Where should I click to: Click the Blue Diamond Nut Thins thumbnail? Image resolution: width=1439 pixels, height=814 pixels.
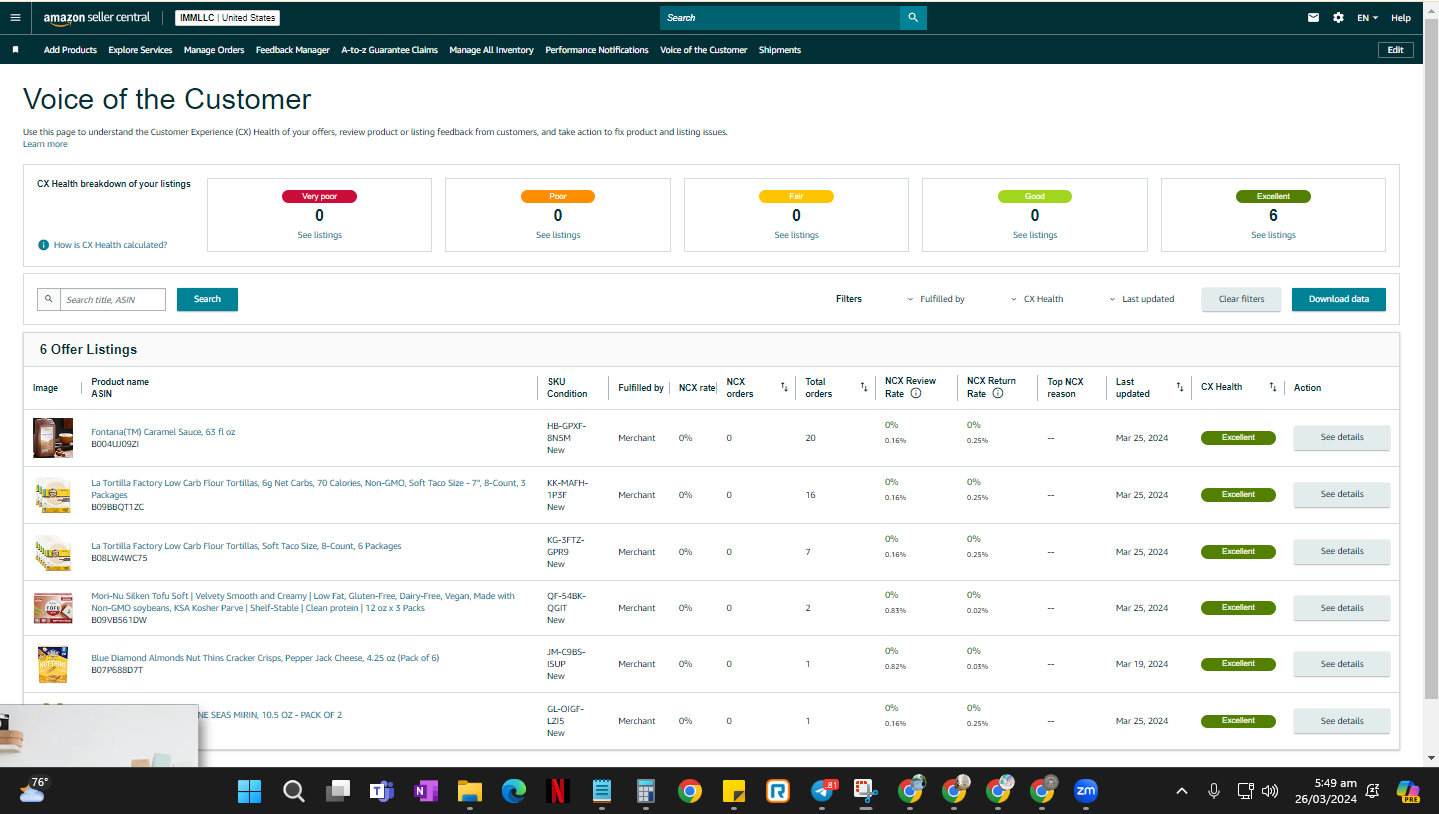pos(53,664)
